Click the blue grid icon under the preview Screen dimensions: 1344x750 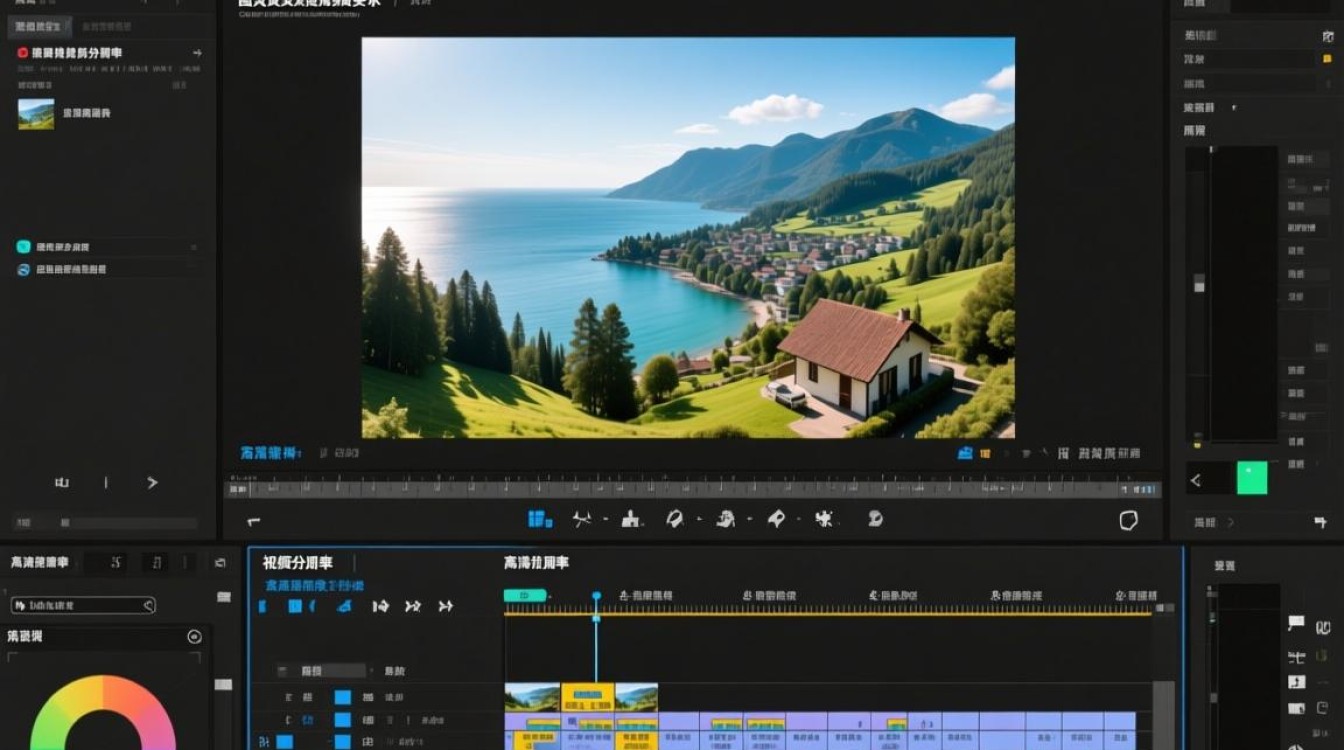point(540,519)
